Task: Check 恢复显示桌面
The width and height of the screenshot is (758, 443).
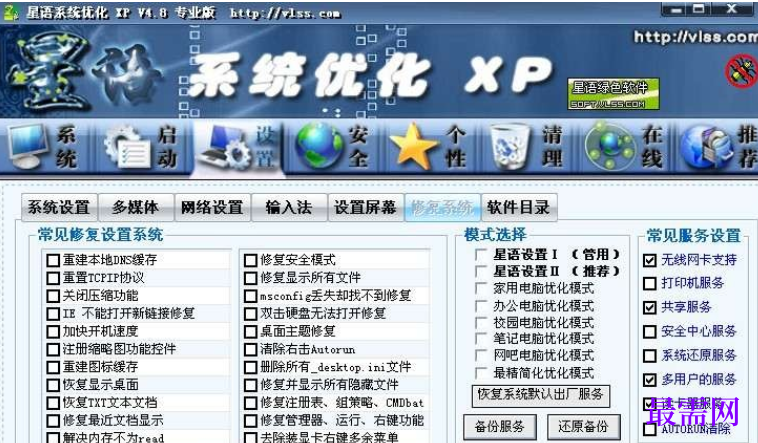Action: tap(53, 385)
